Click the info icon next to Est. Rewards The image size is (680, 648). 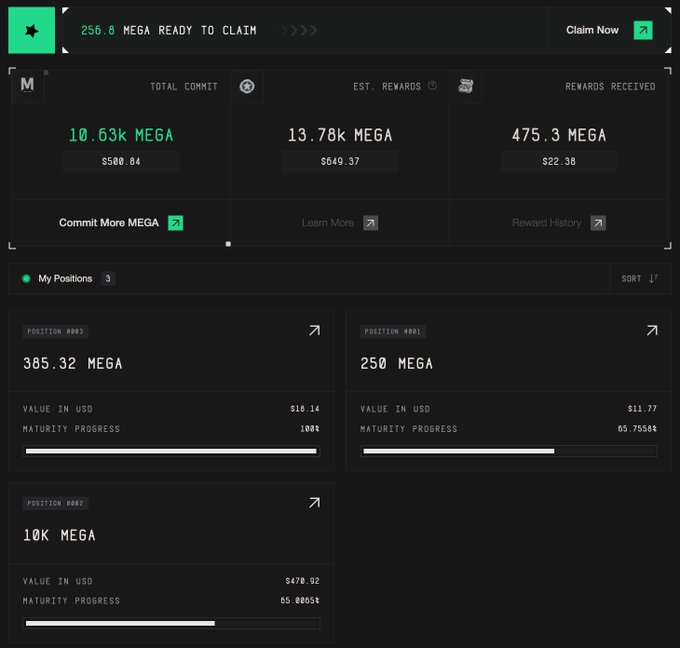[x=432, y=85]
